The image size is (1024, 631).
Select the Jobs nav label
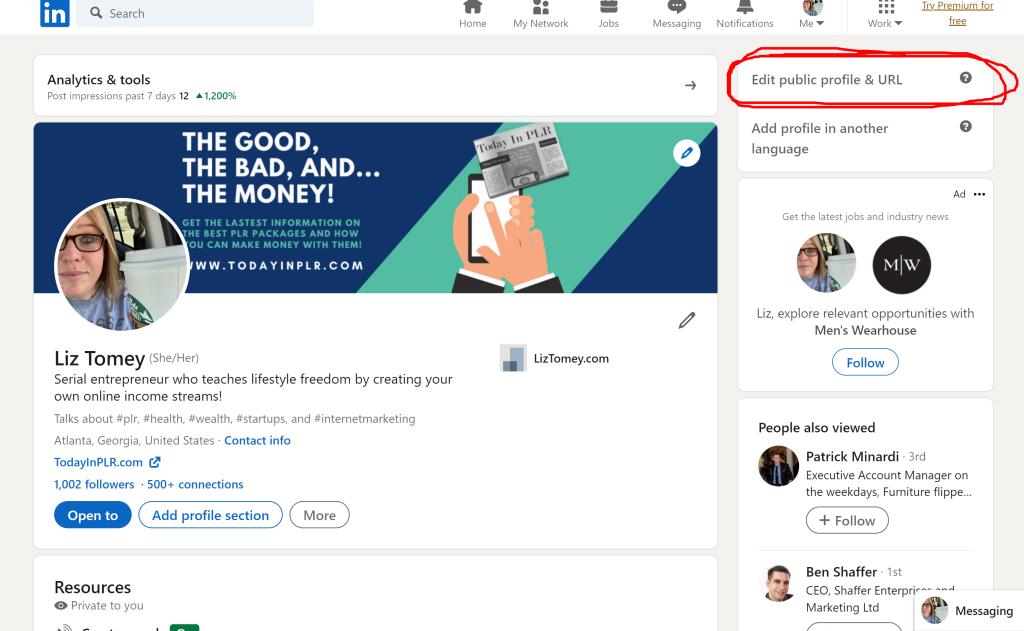(609, 24)
